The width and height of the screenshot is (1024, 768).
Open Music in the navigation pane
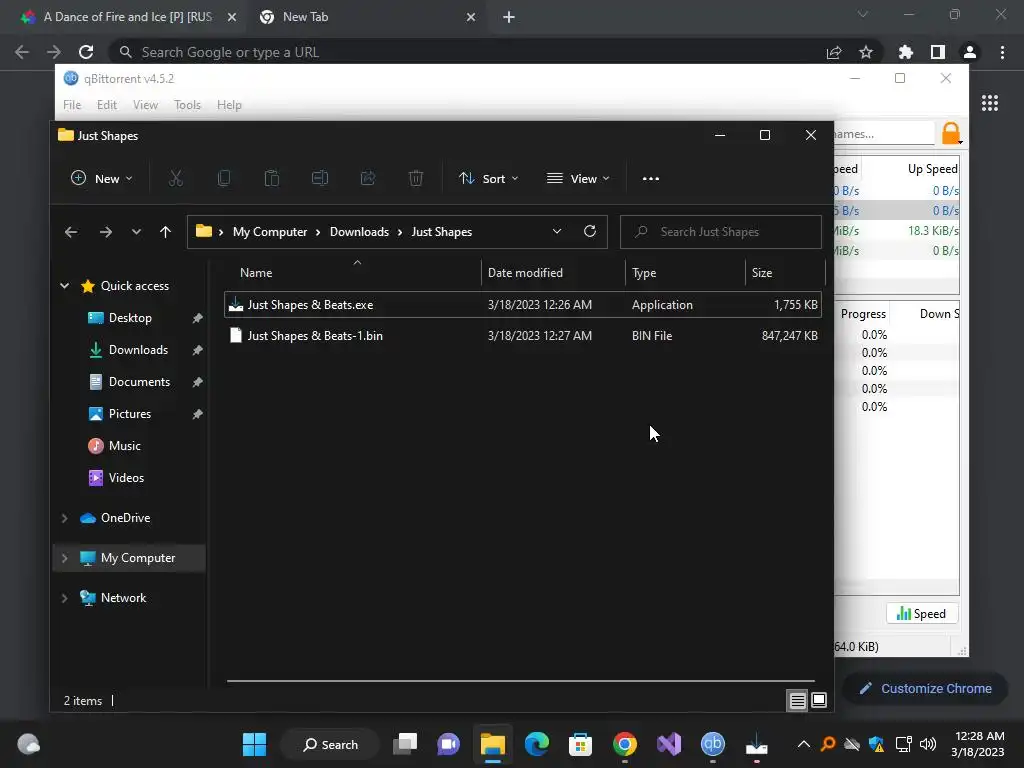pos(124,446)
